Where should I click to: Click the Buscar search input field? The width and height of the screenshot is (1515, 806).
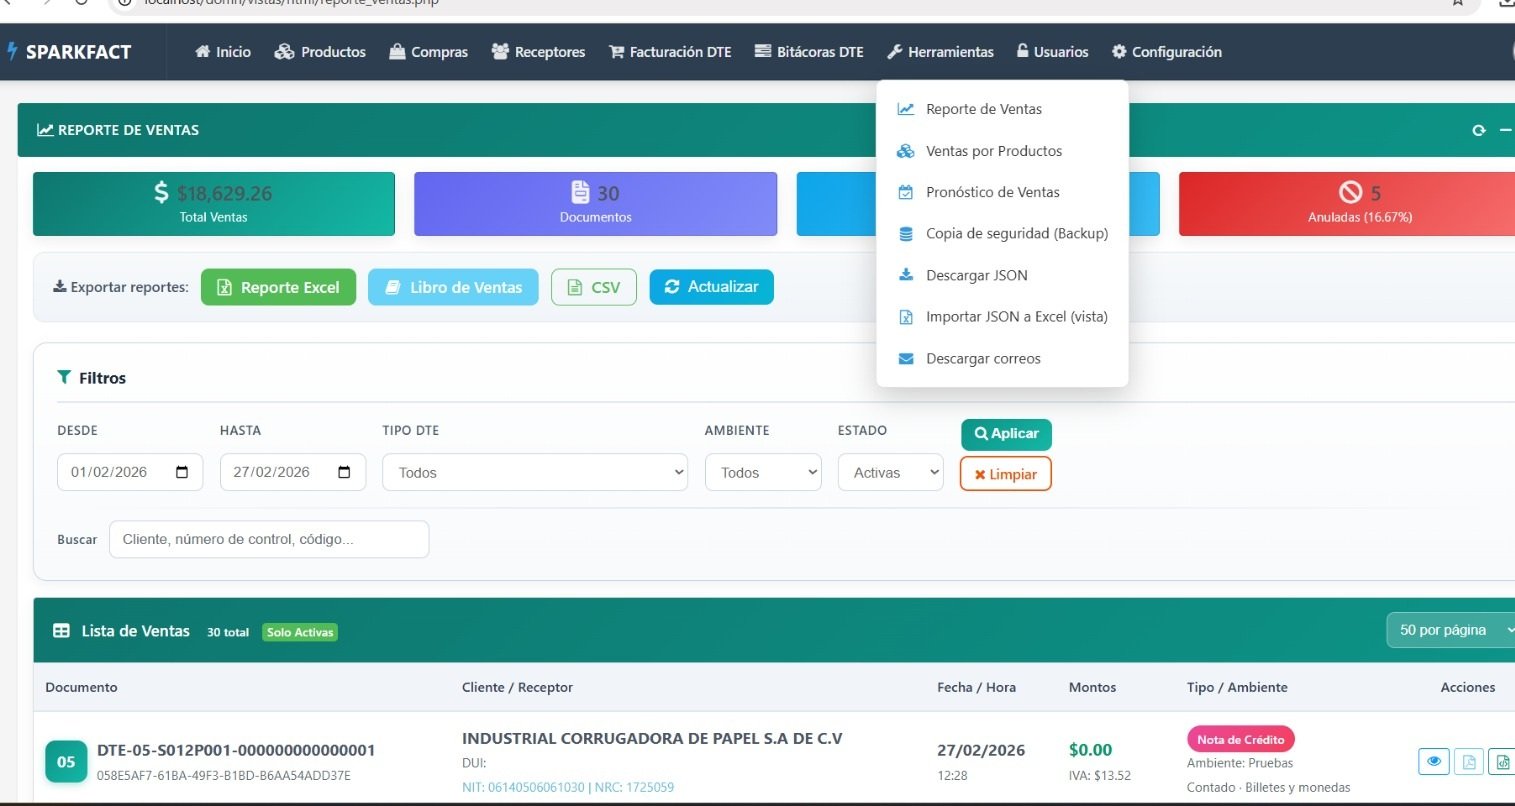[269, 539]
